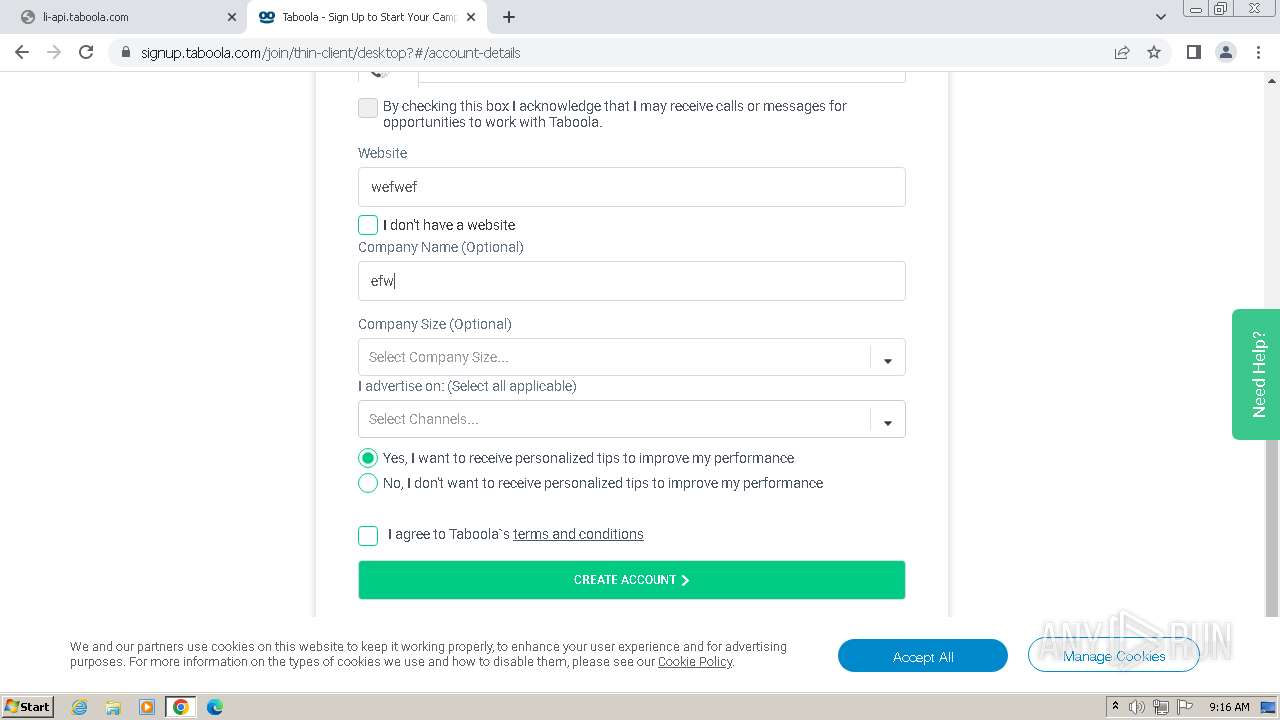Reload the Taboola signup page

pos(86,52)
